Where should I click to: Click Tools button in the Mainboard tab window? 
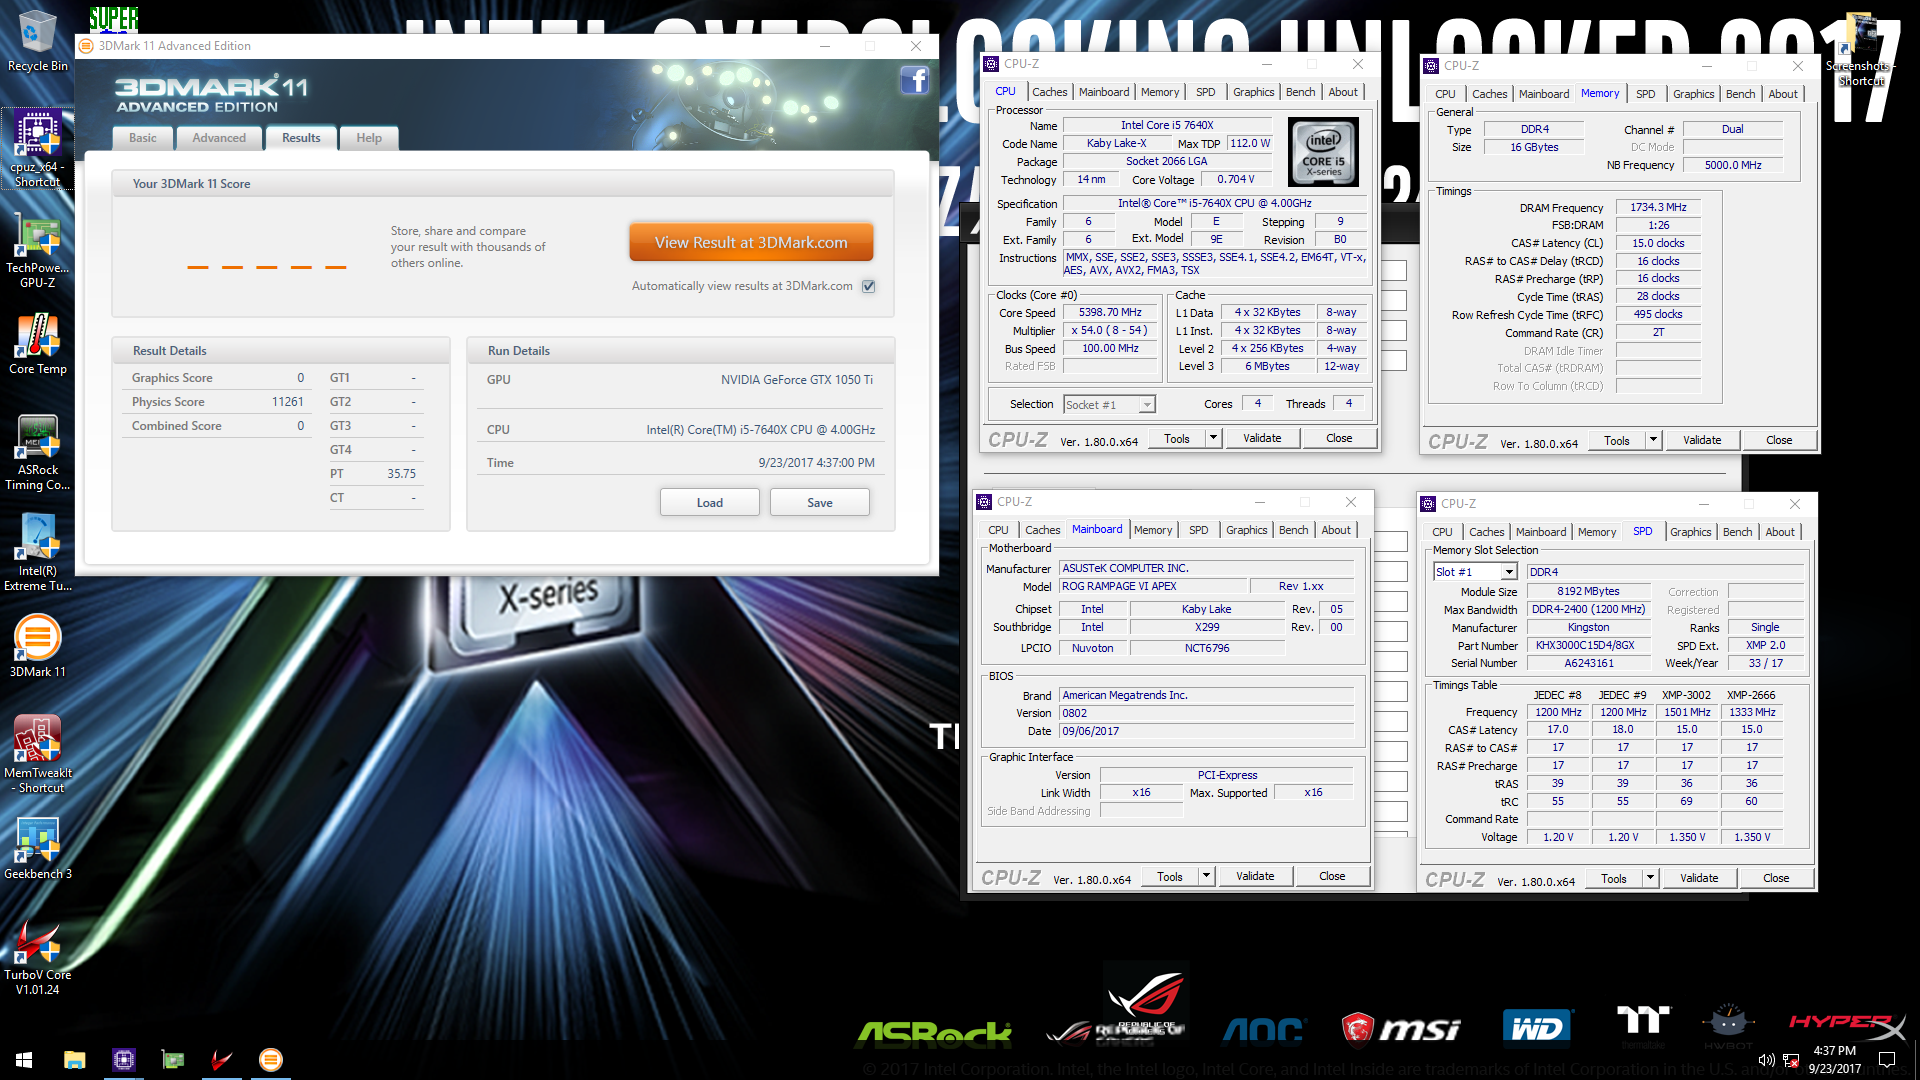pos(1169,876)
